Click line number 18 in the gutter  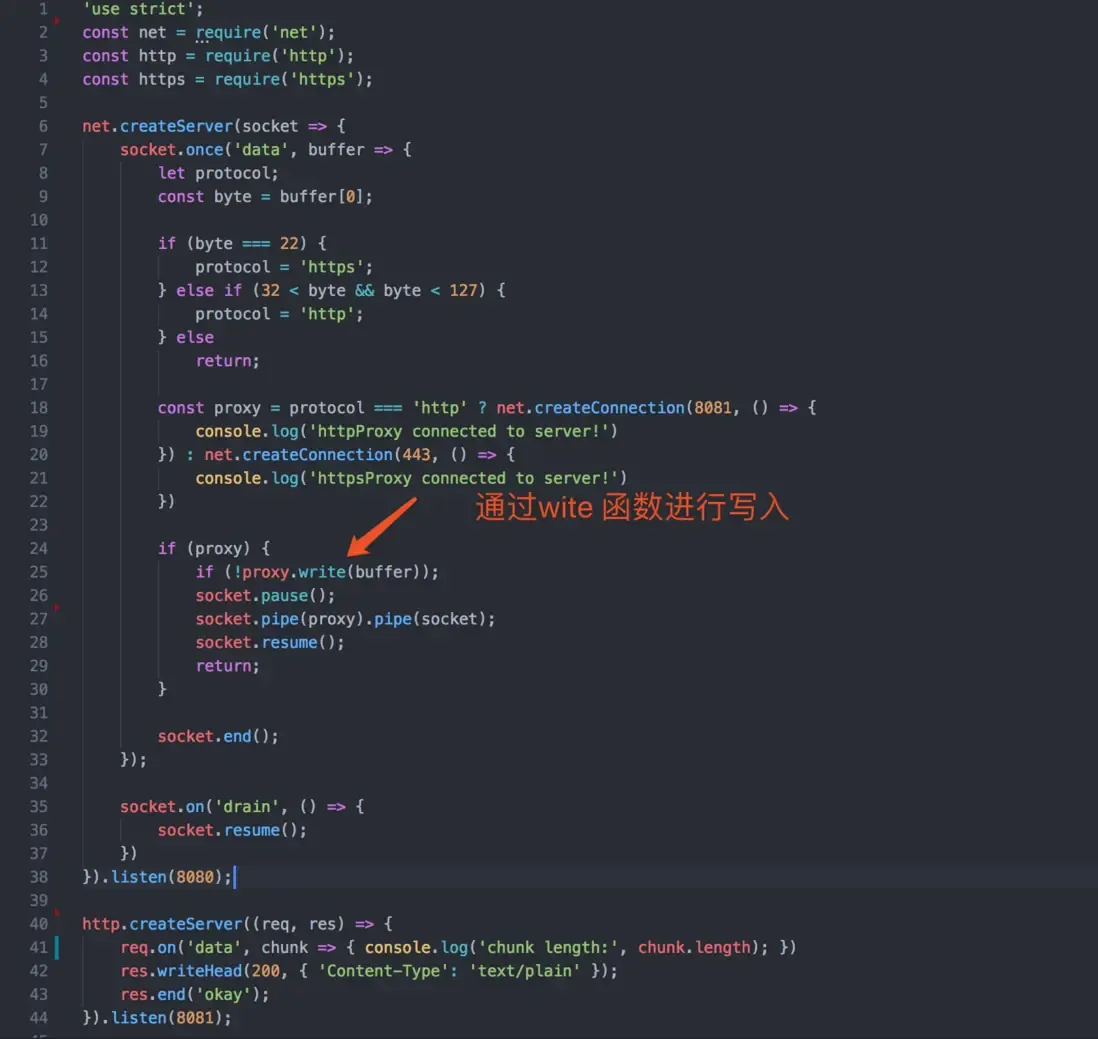pos(39,407)
